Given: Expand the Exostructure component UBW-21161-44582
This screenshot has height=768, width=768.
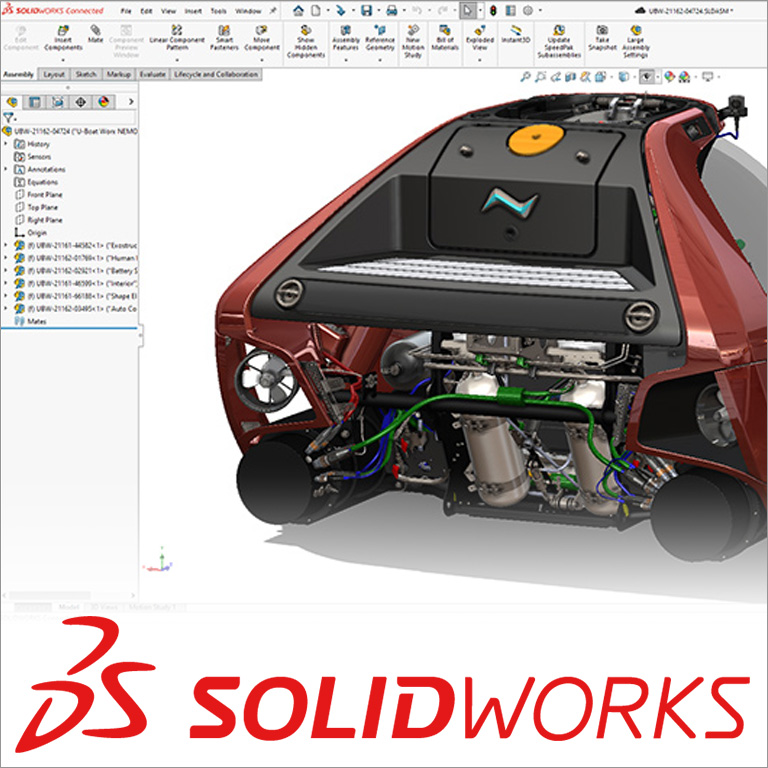Looking at the screenshot, I should tap(6, 245).
